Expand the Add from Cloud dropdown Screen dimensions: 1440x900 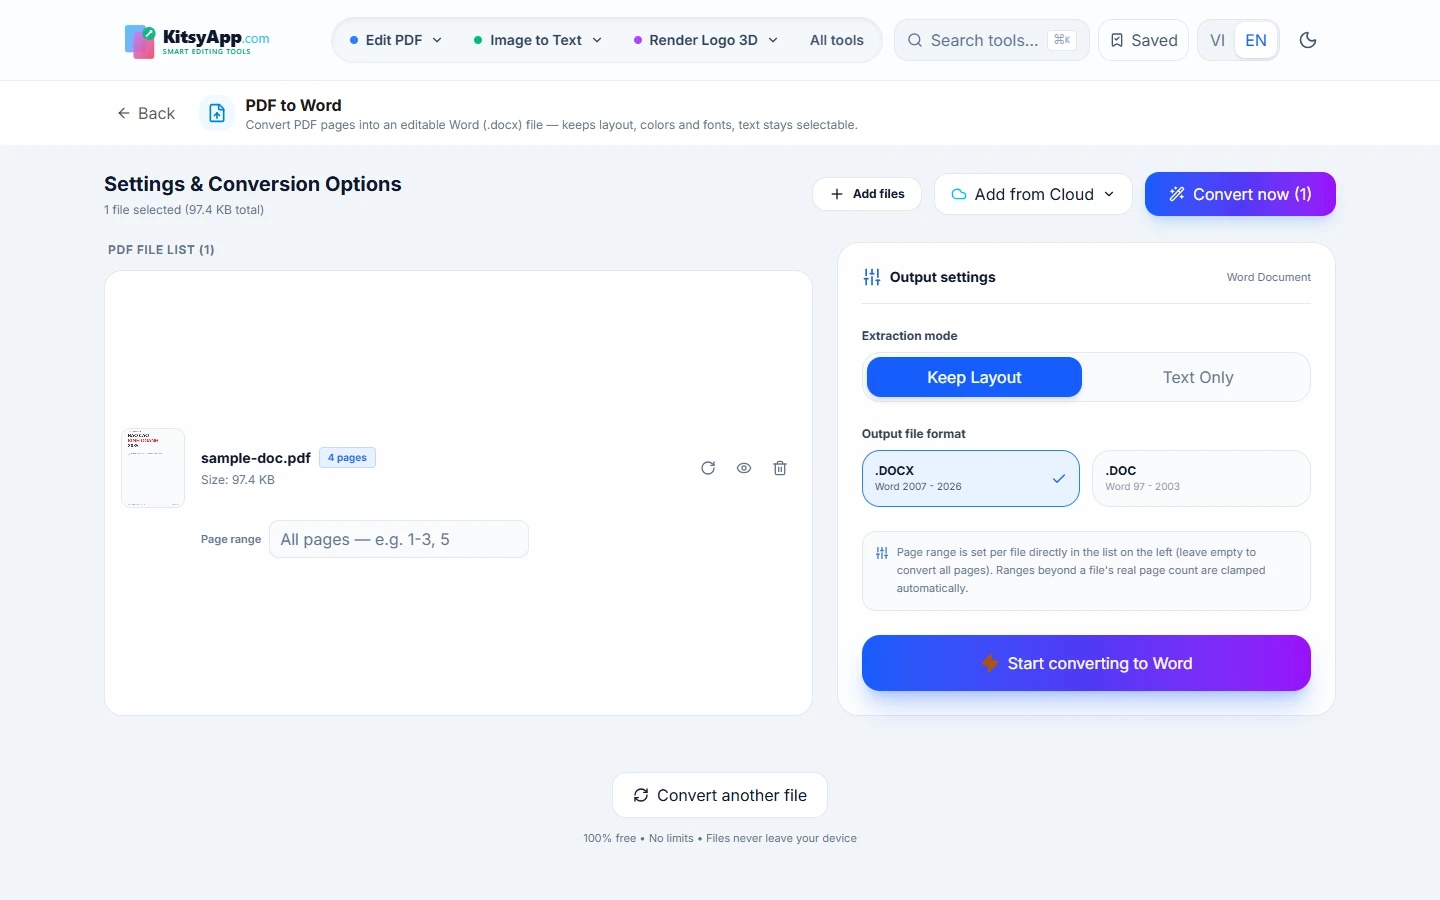click(1033, 194)
